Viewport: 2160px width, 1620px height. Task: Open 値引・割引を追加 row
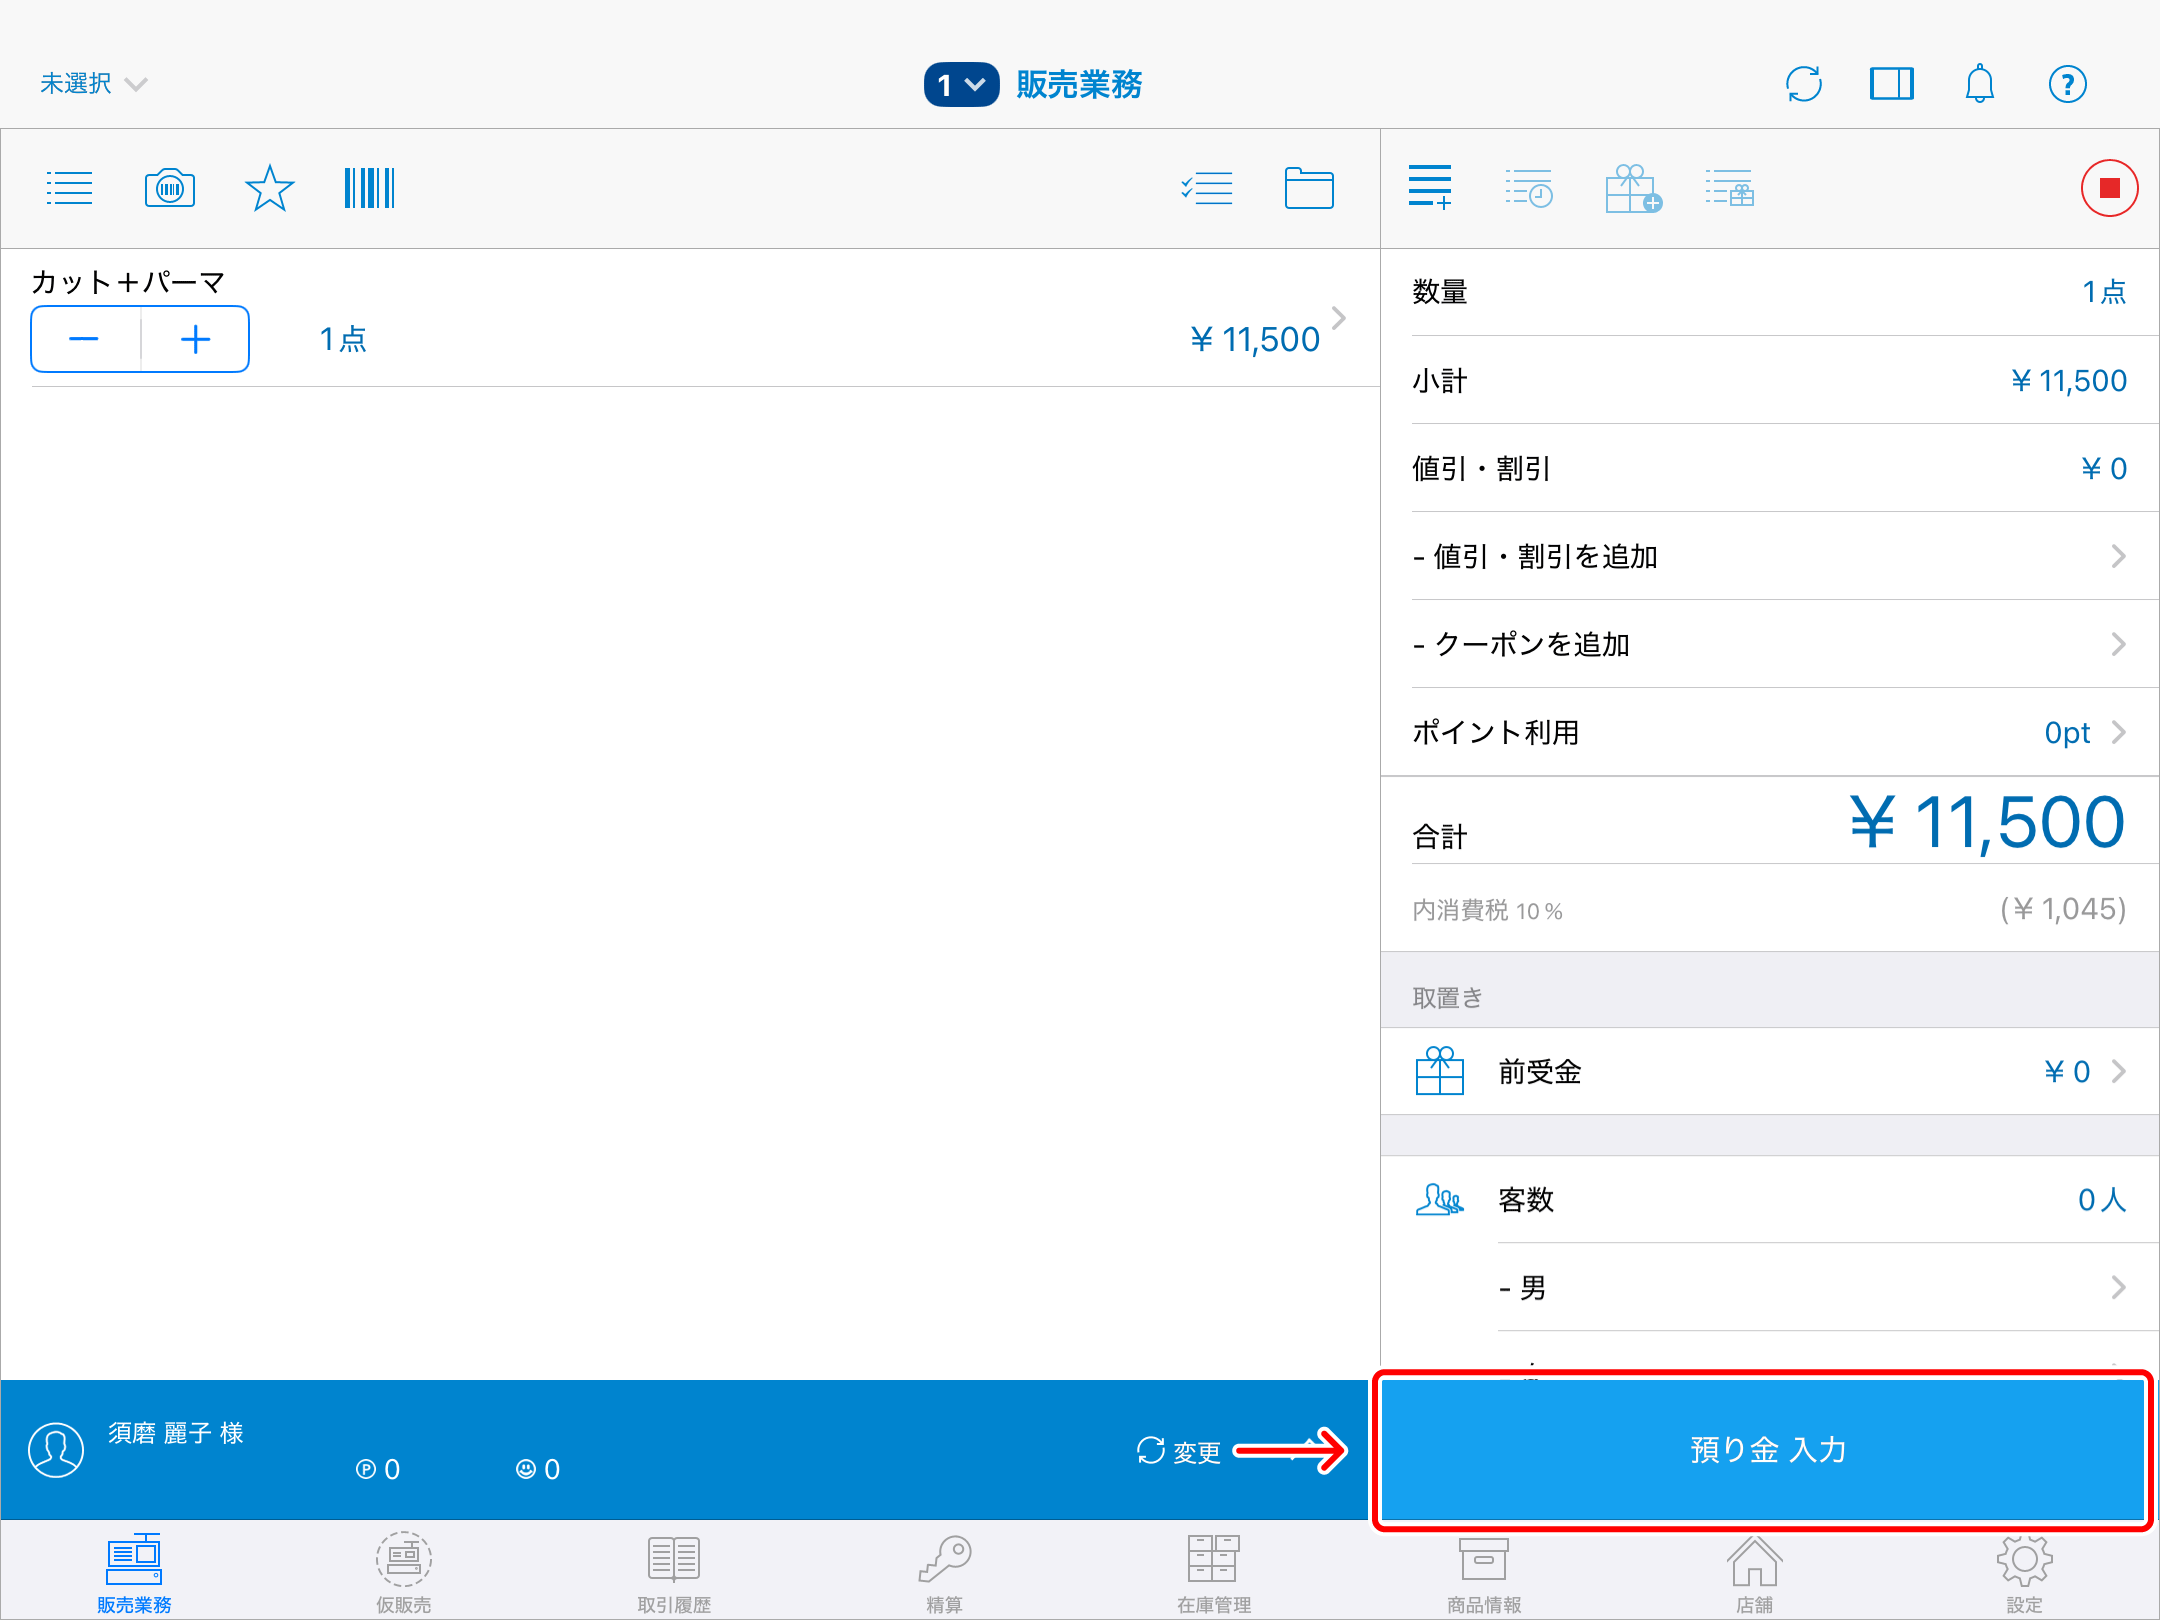(x=1768, y=557)
